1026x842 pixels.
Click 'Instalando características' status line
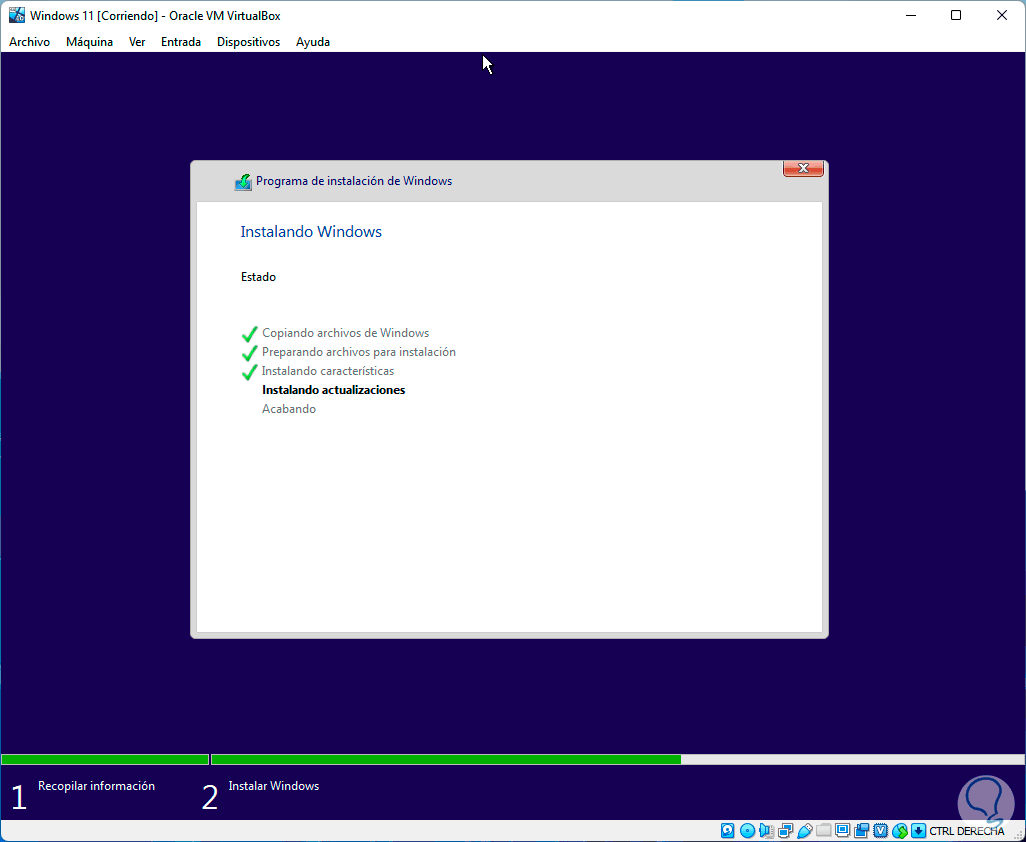(x=328, y=371)
